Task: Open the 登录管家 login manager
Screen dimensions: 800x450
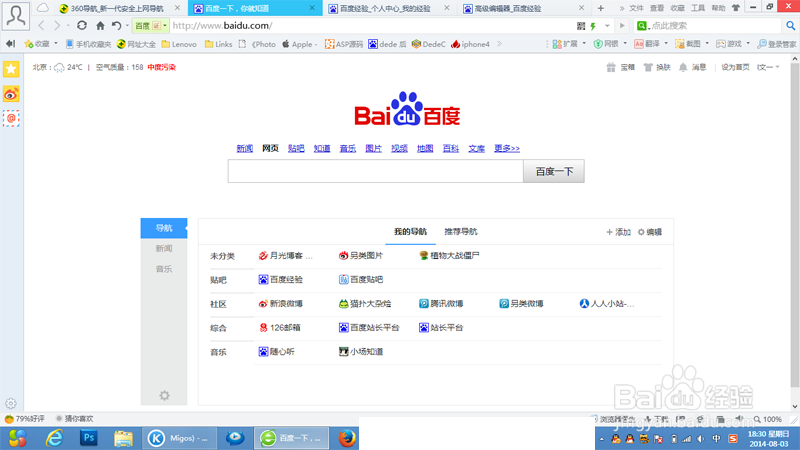Action: (x=777, y=44)
